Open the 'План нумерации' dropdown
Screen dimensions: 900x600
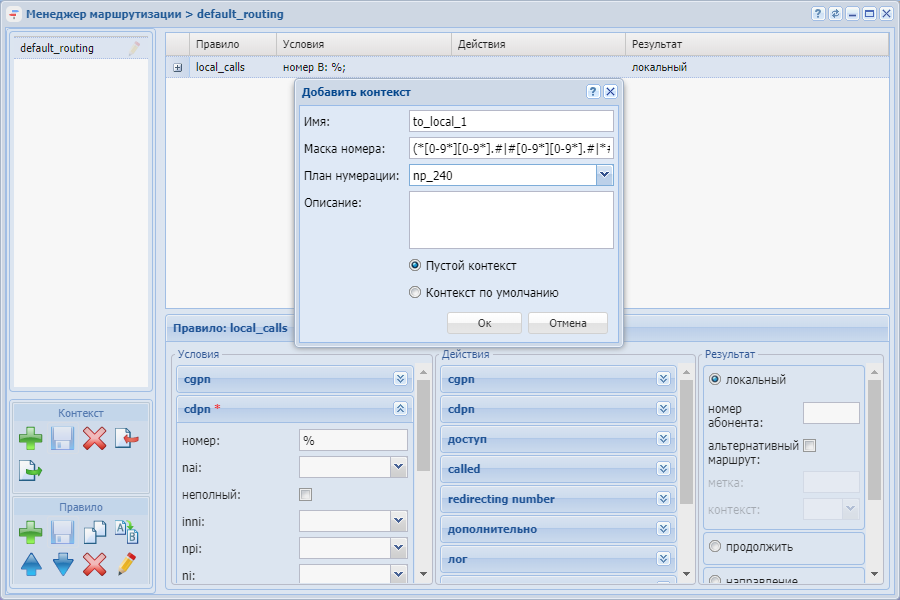tap(604, 175)
